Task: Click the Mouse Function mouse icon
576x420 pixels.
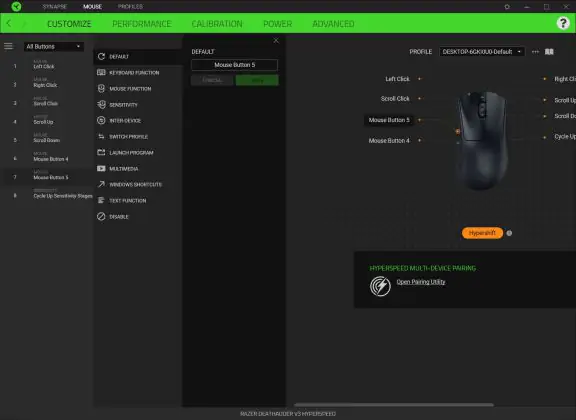Action: pyautogui.click(x=101, y=89)
